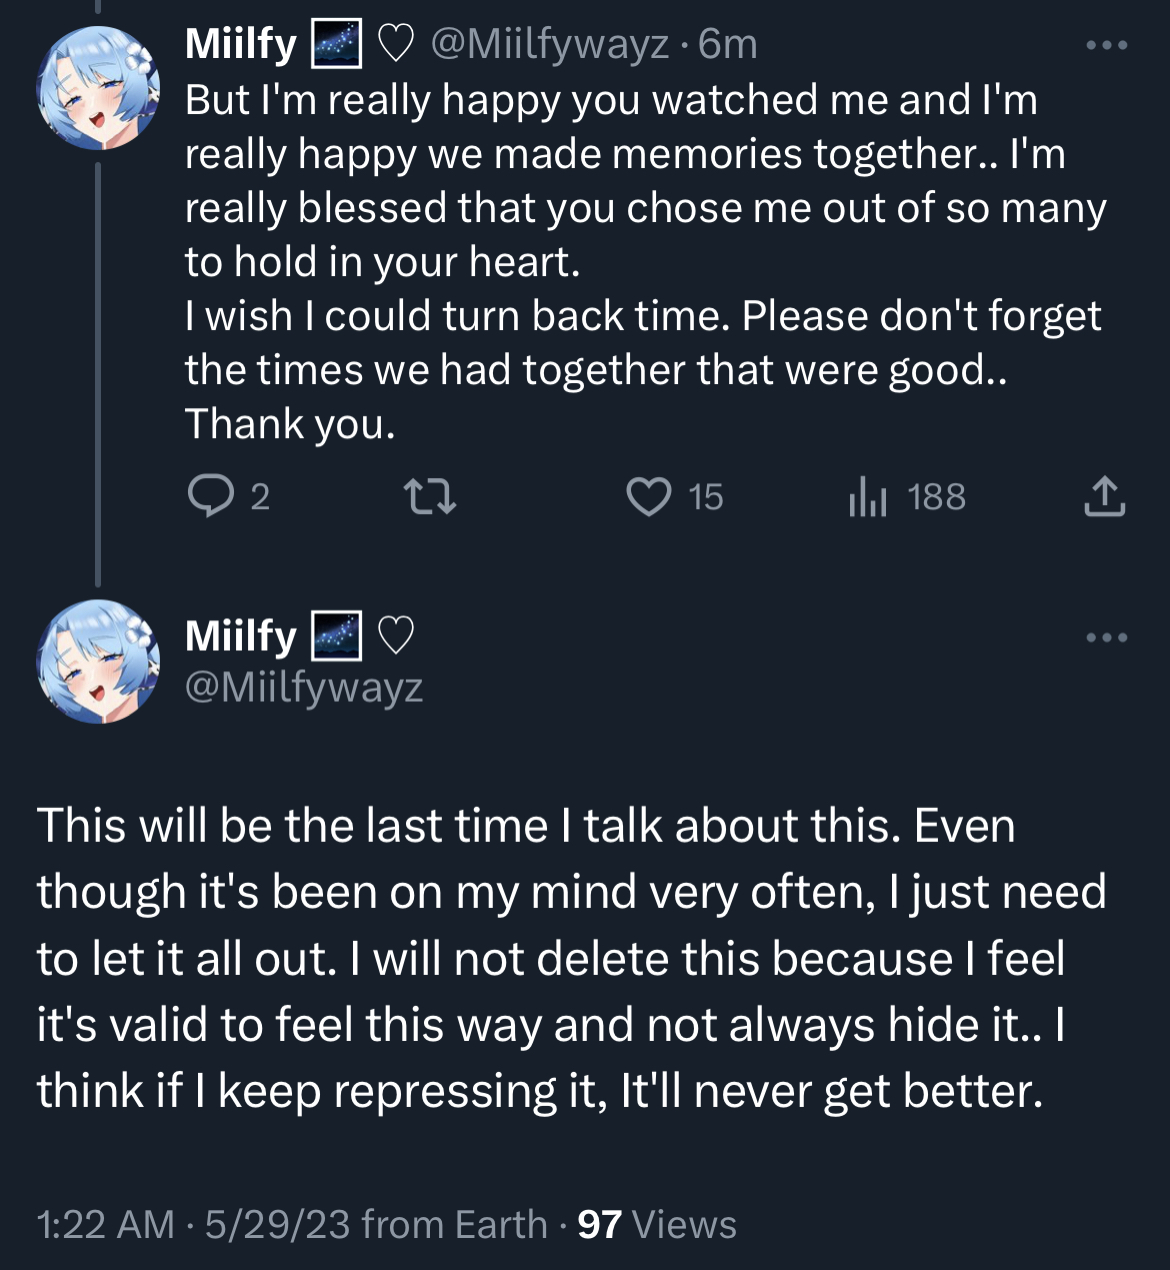This screenshot has height=1270, width=1170.
Task: Retweet the first Miilfy tweet
Action: (429, 496)
